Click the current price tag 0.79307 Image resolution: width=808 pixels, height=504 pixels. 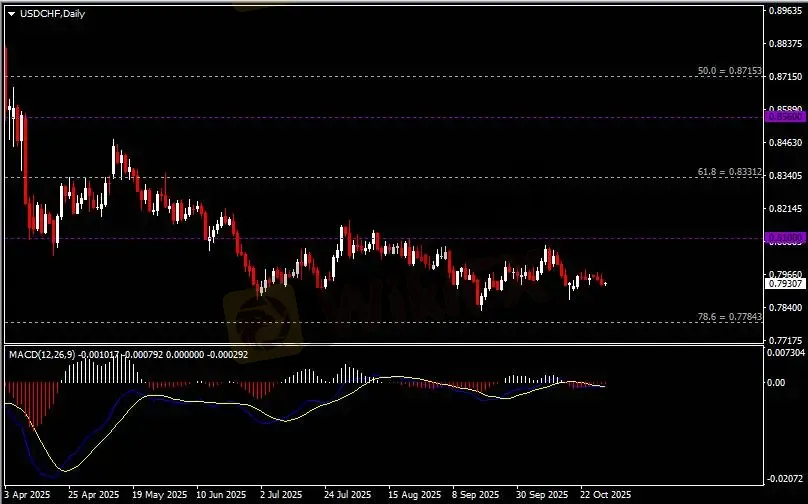click(x=785, y=283)
